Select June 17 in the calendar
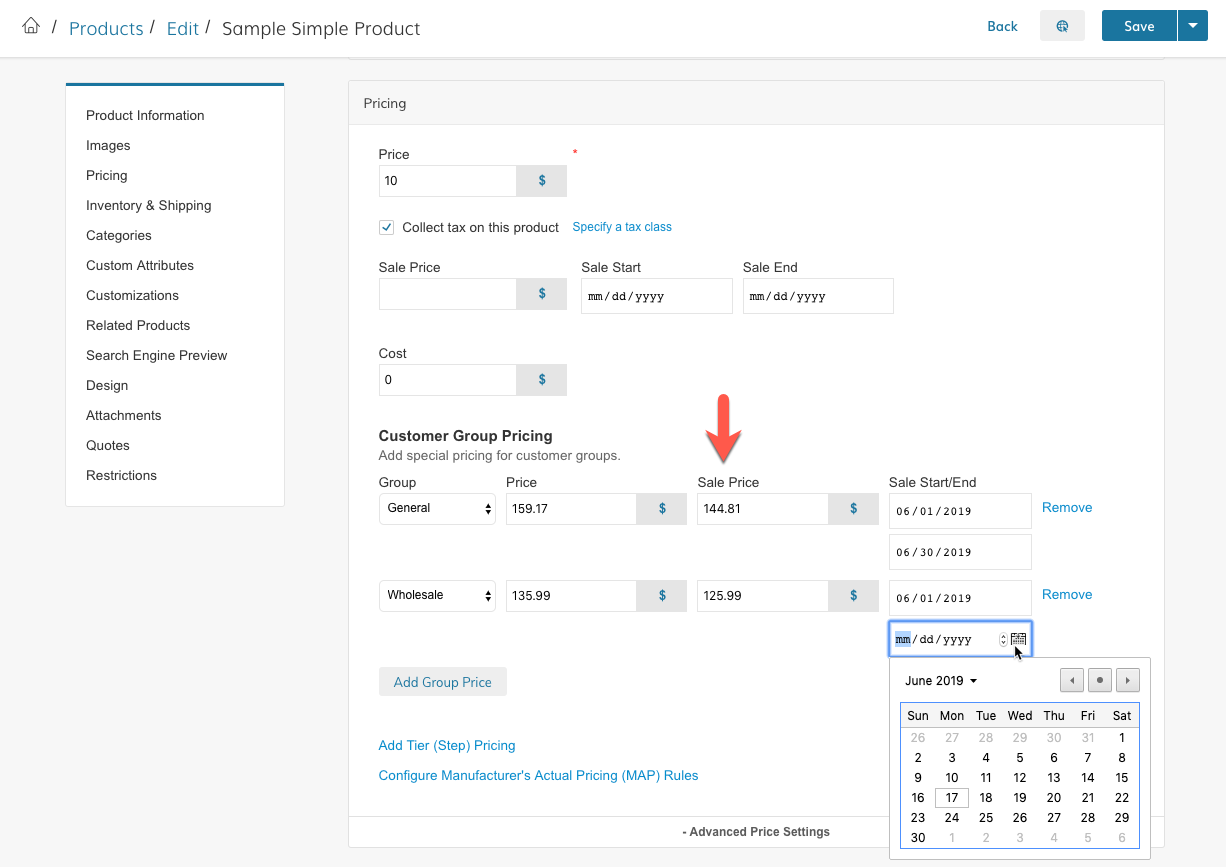Viewport: 1226px width, 867px height. (x=952, y=798)
